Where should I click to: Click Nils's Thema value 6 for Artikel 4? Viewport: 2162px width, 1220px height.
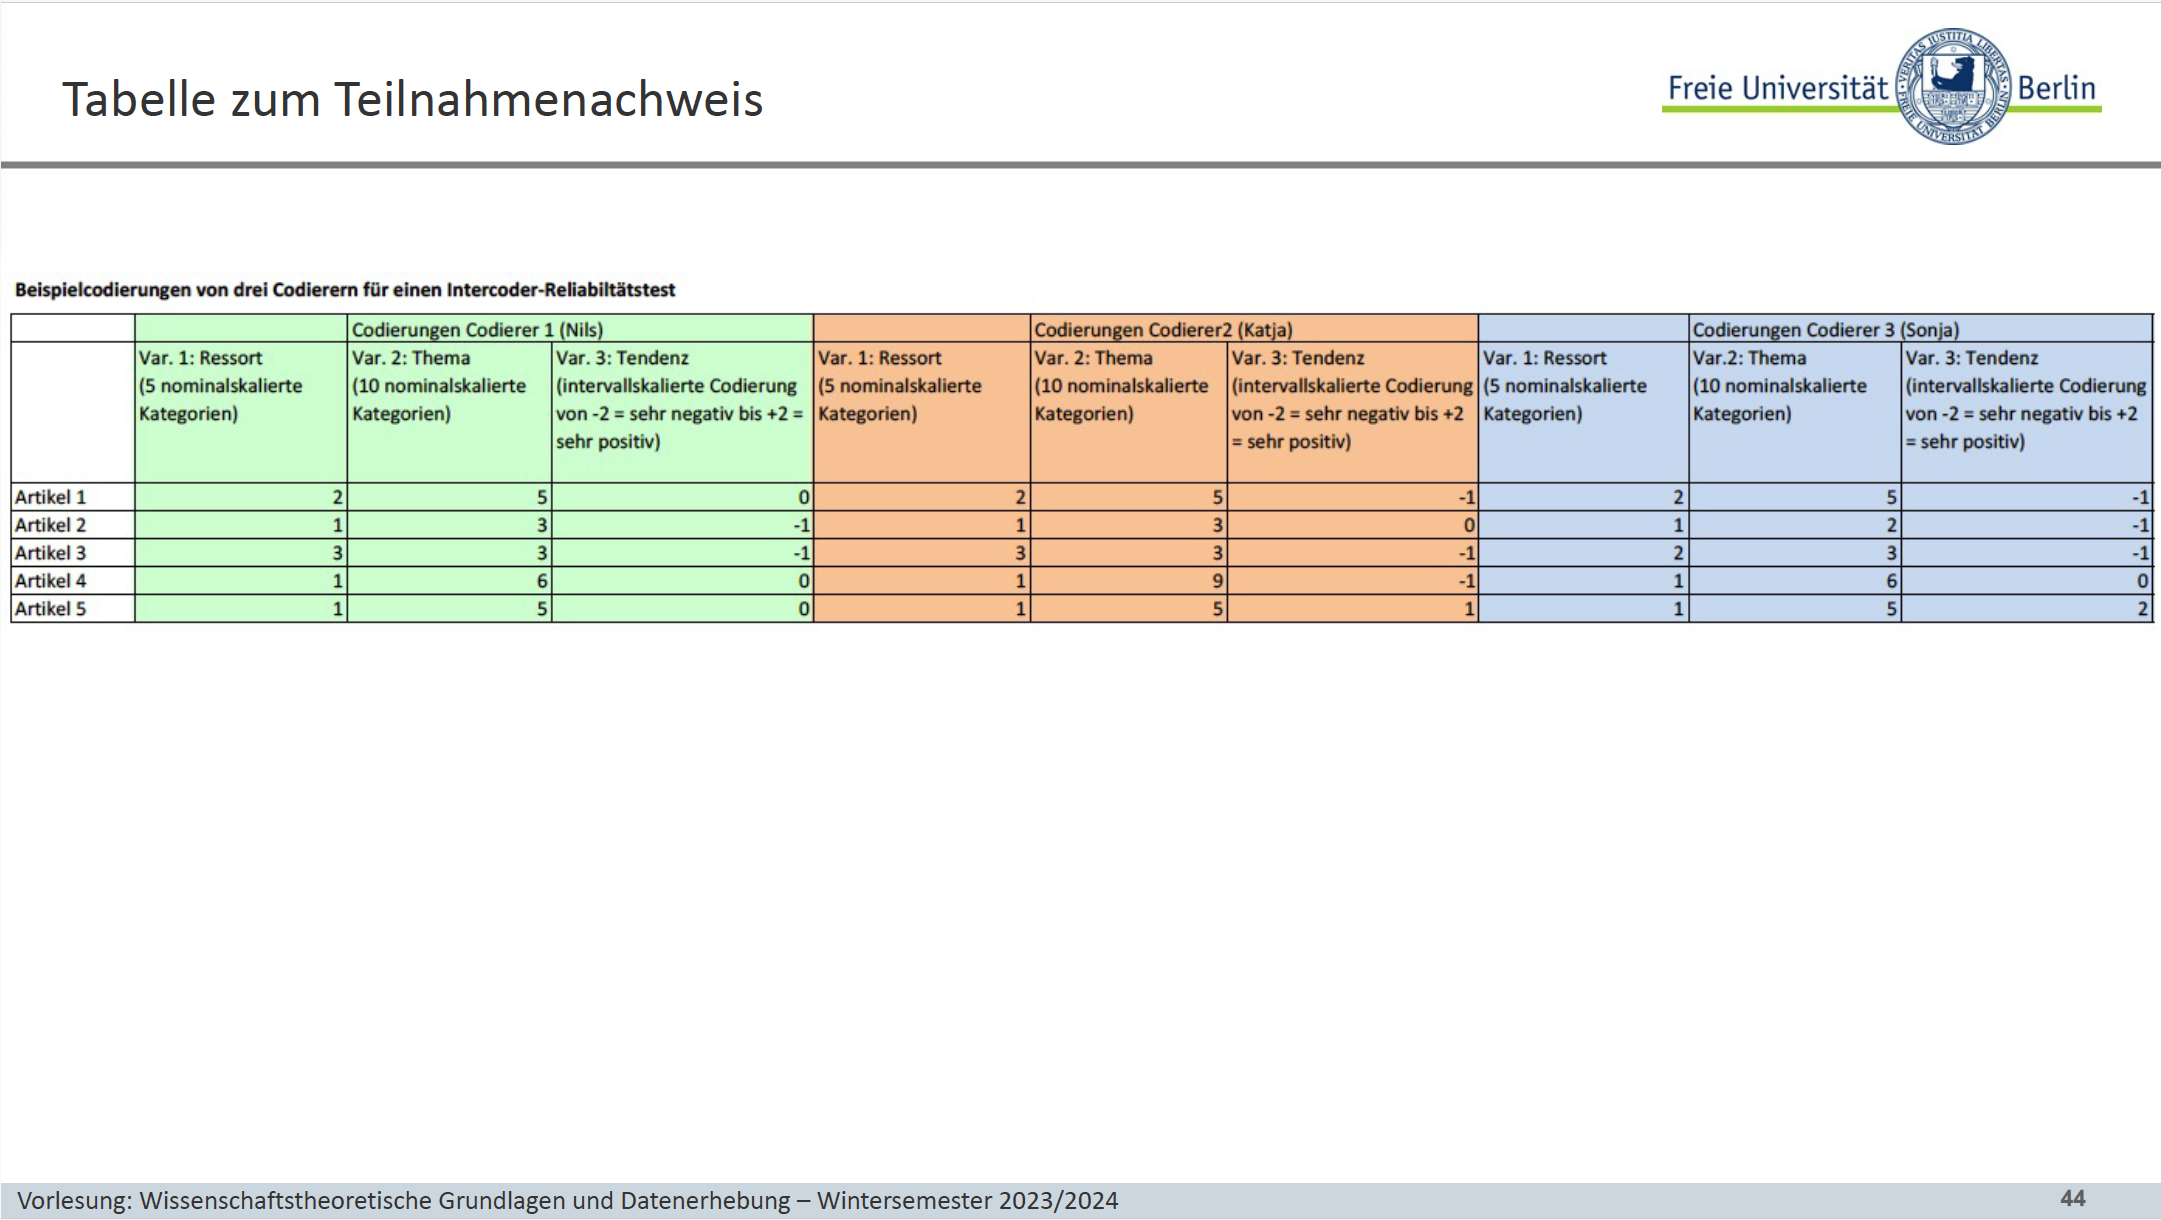pyautogui.click(x=541, y=581)
